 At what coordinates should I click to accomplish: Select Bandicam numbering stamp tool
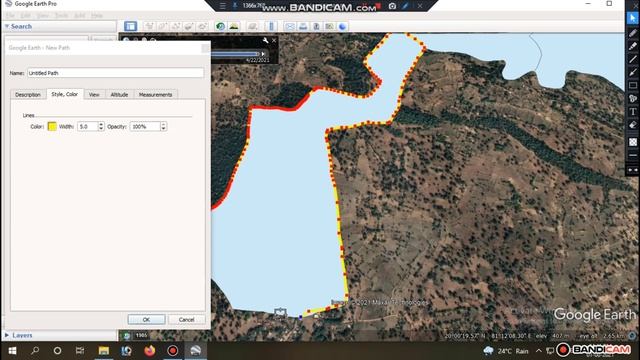(x=633, y=98)
